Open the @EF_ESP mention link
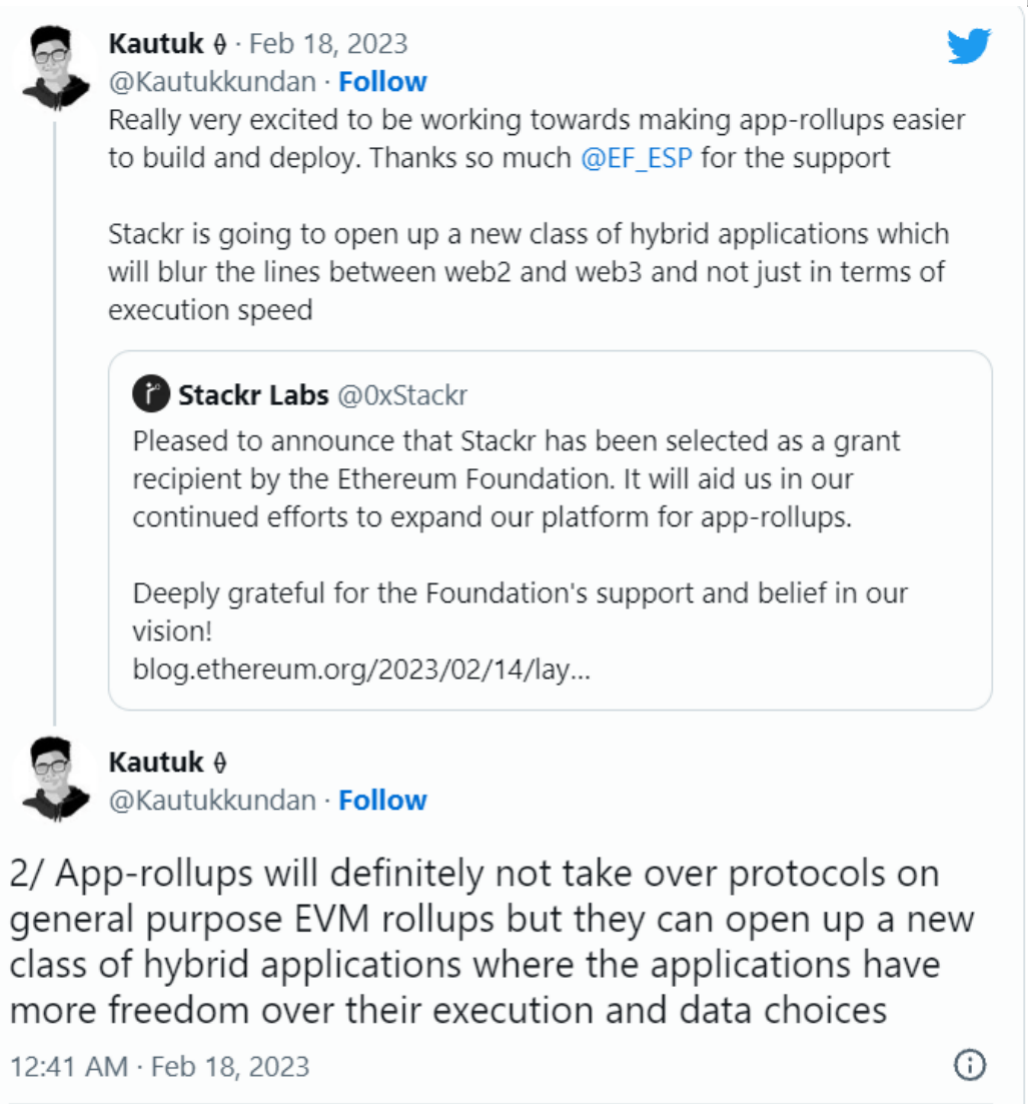Viewport: 1028px width, 1104px height. click(x=636, y=159)
